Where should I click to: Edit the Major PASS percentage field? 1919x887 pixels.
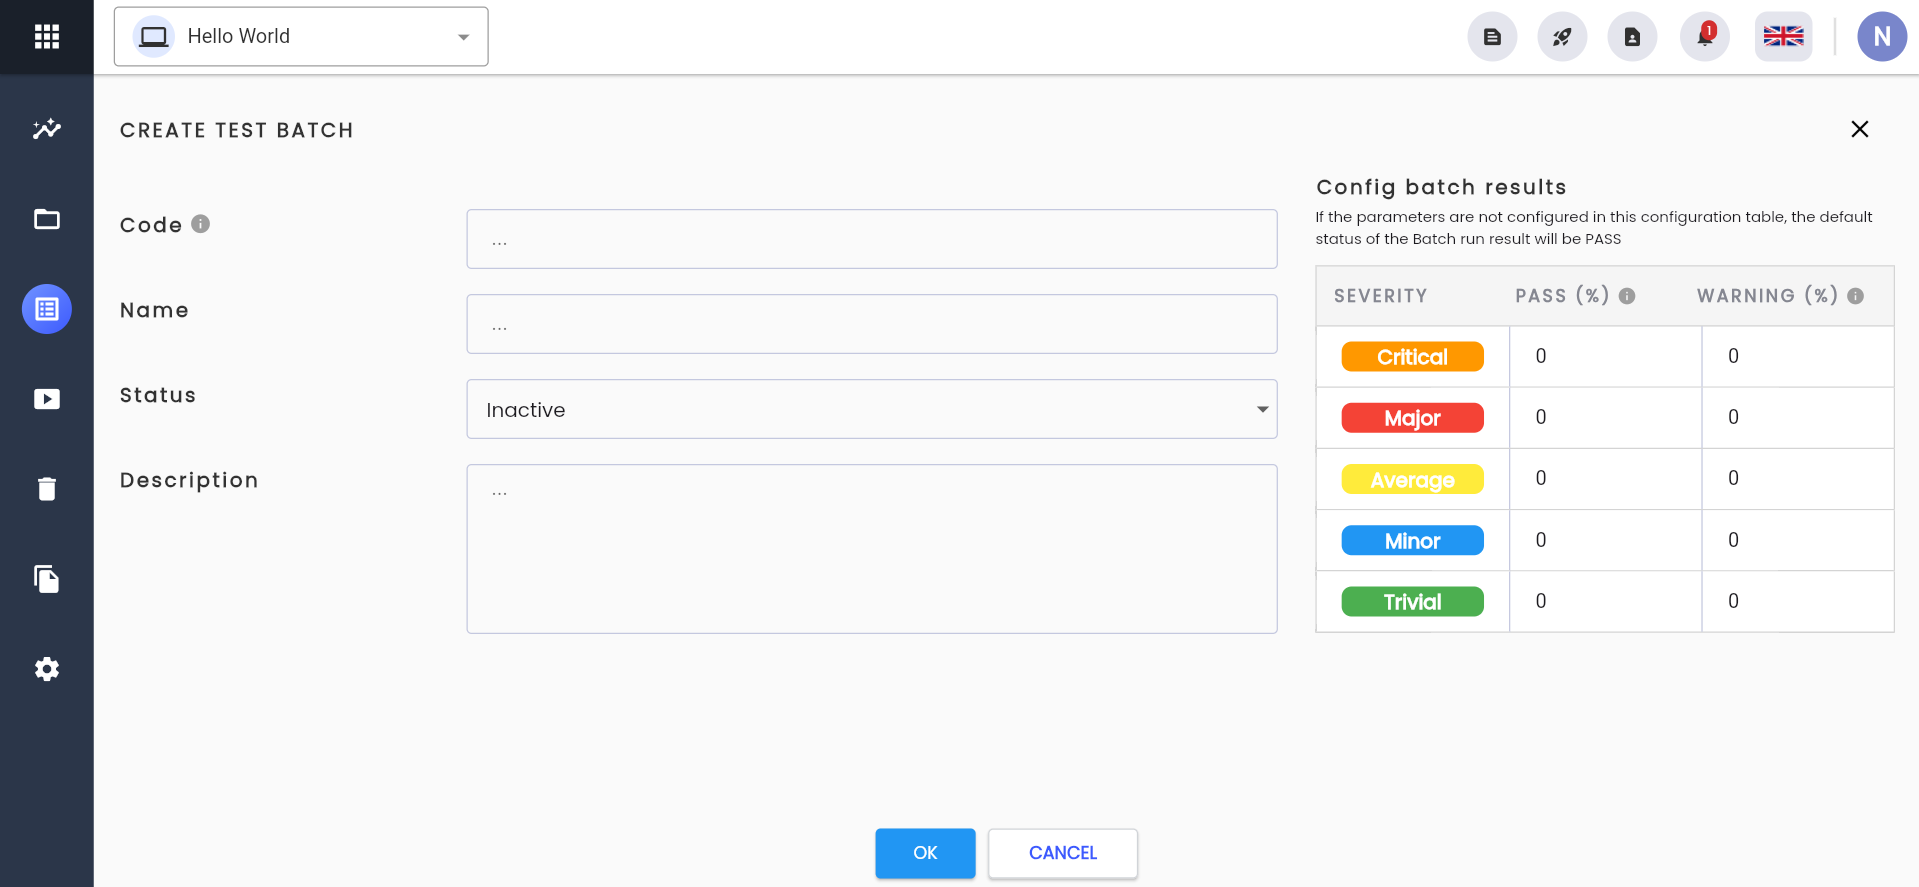click(1605, 417)
